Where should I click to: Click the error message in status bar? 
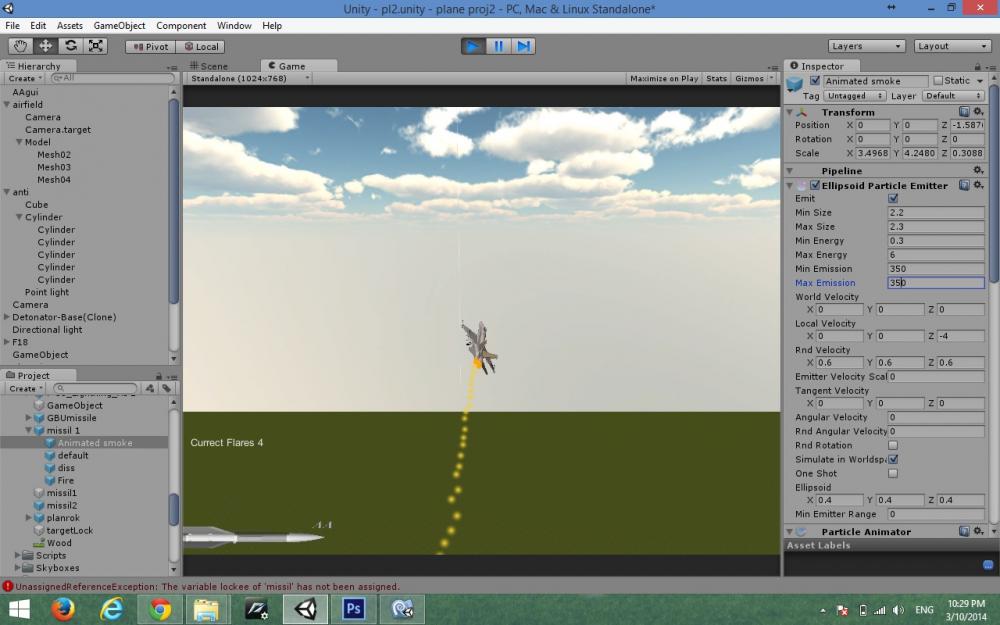(207, 586)
